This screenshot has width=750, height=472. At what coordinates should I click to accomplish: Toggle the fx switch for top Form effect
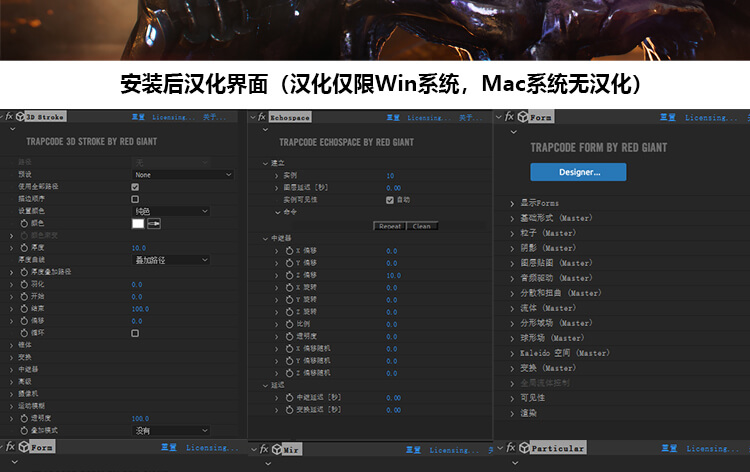point(510,116)
